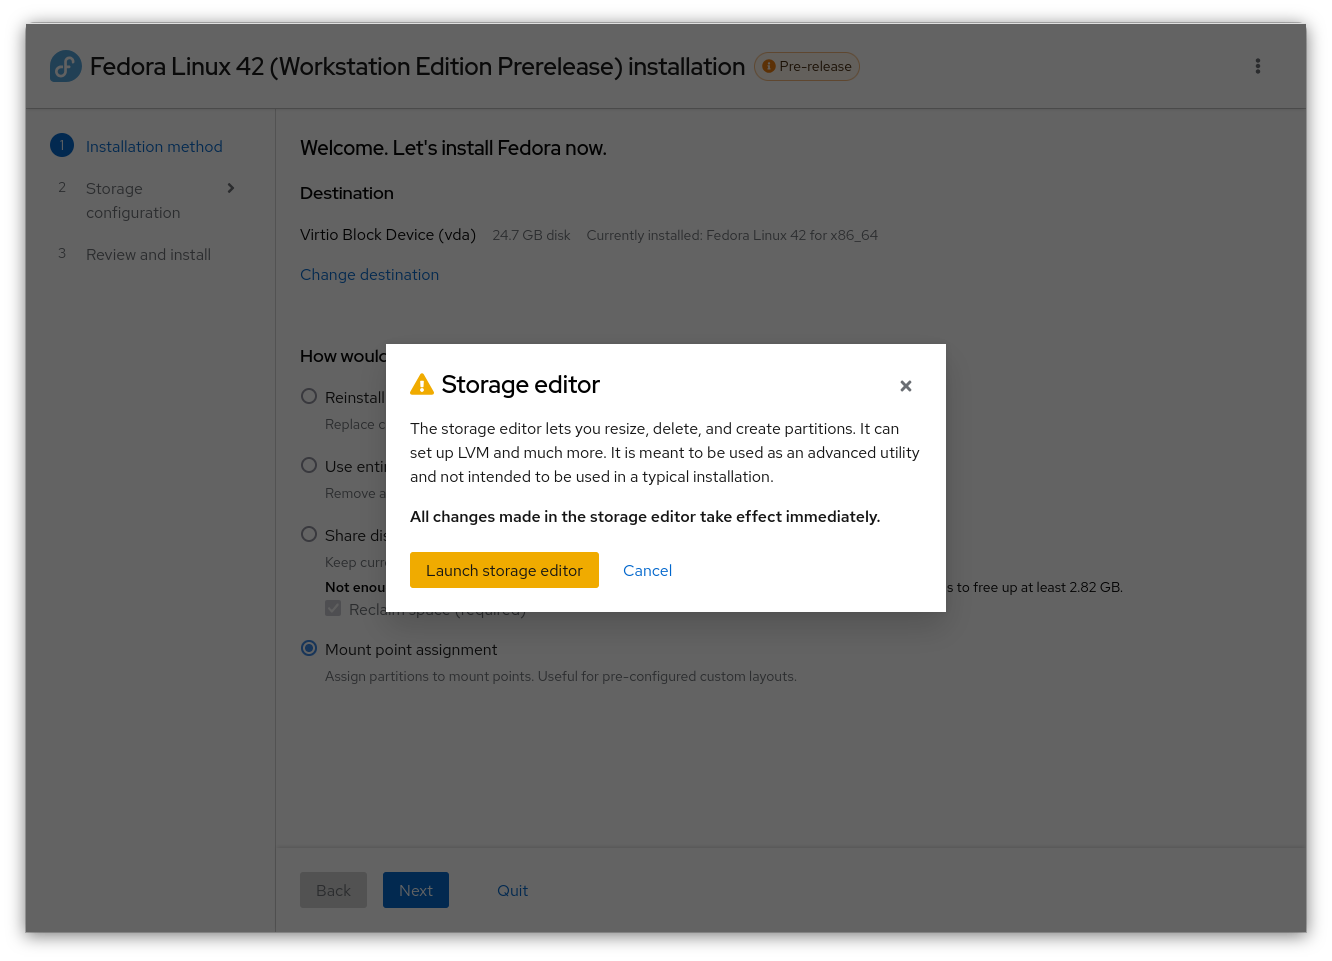The width and height of the screenshot is (1332, 961).
Task: Expand the Storage configuration step chevron
Action: 231,188
